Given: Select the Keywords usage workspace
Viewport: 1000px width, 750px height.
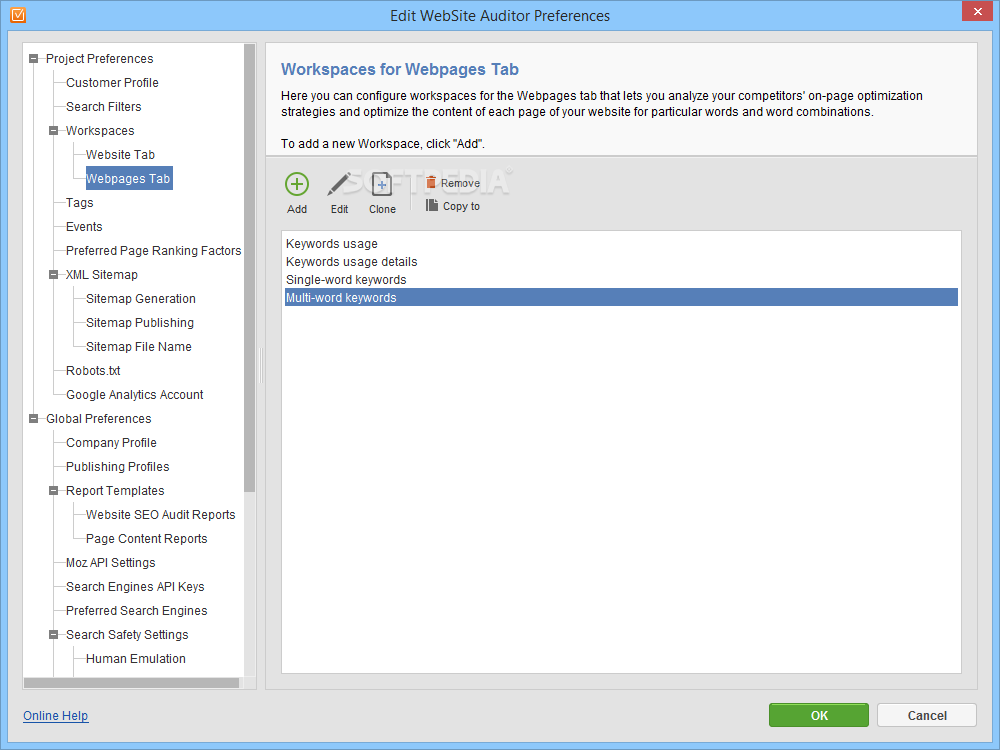Looking at the screenshot, I should [621, 244].
